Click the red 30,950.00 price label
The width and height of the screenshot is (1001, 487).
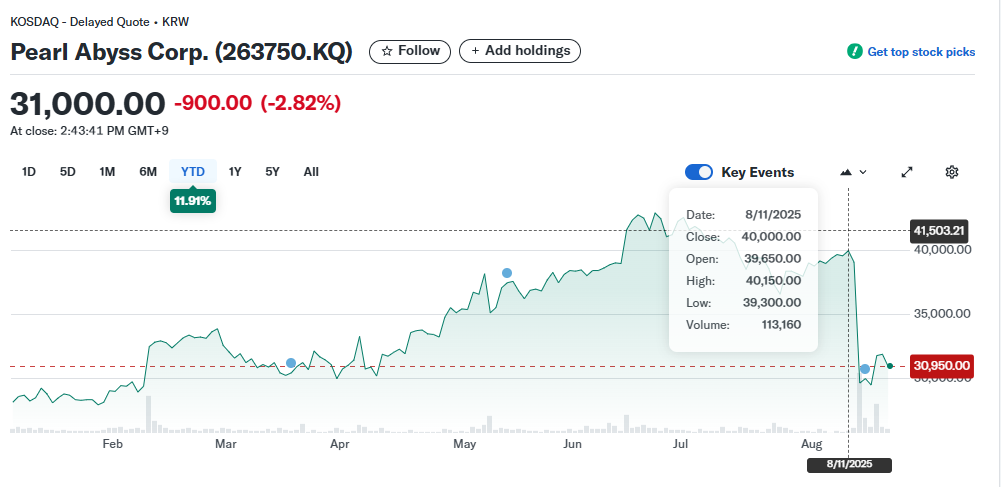pyautogui.click(x=941, y=366)
